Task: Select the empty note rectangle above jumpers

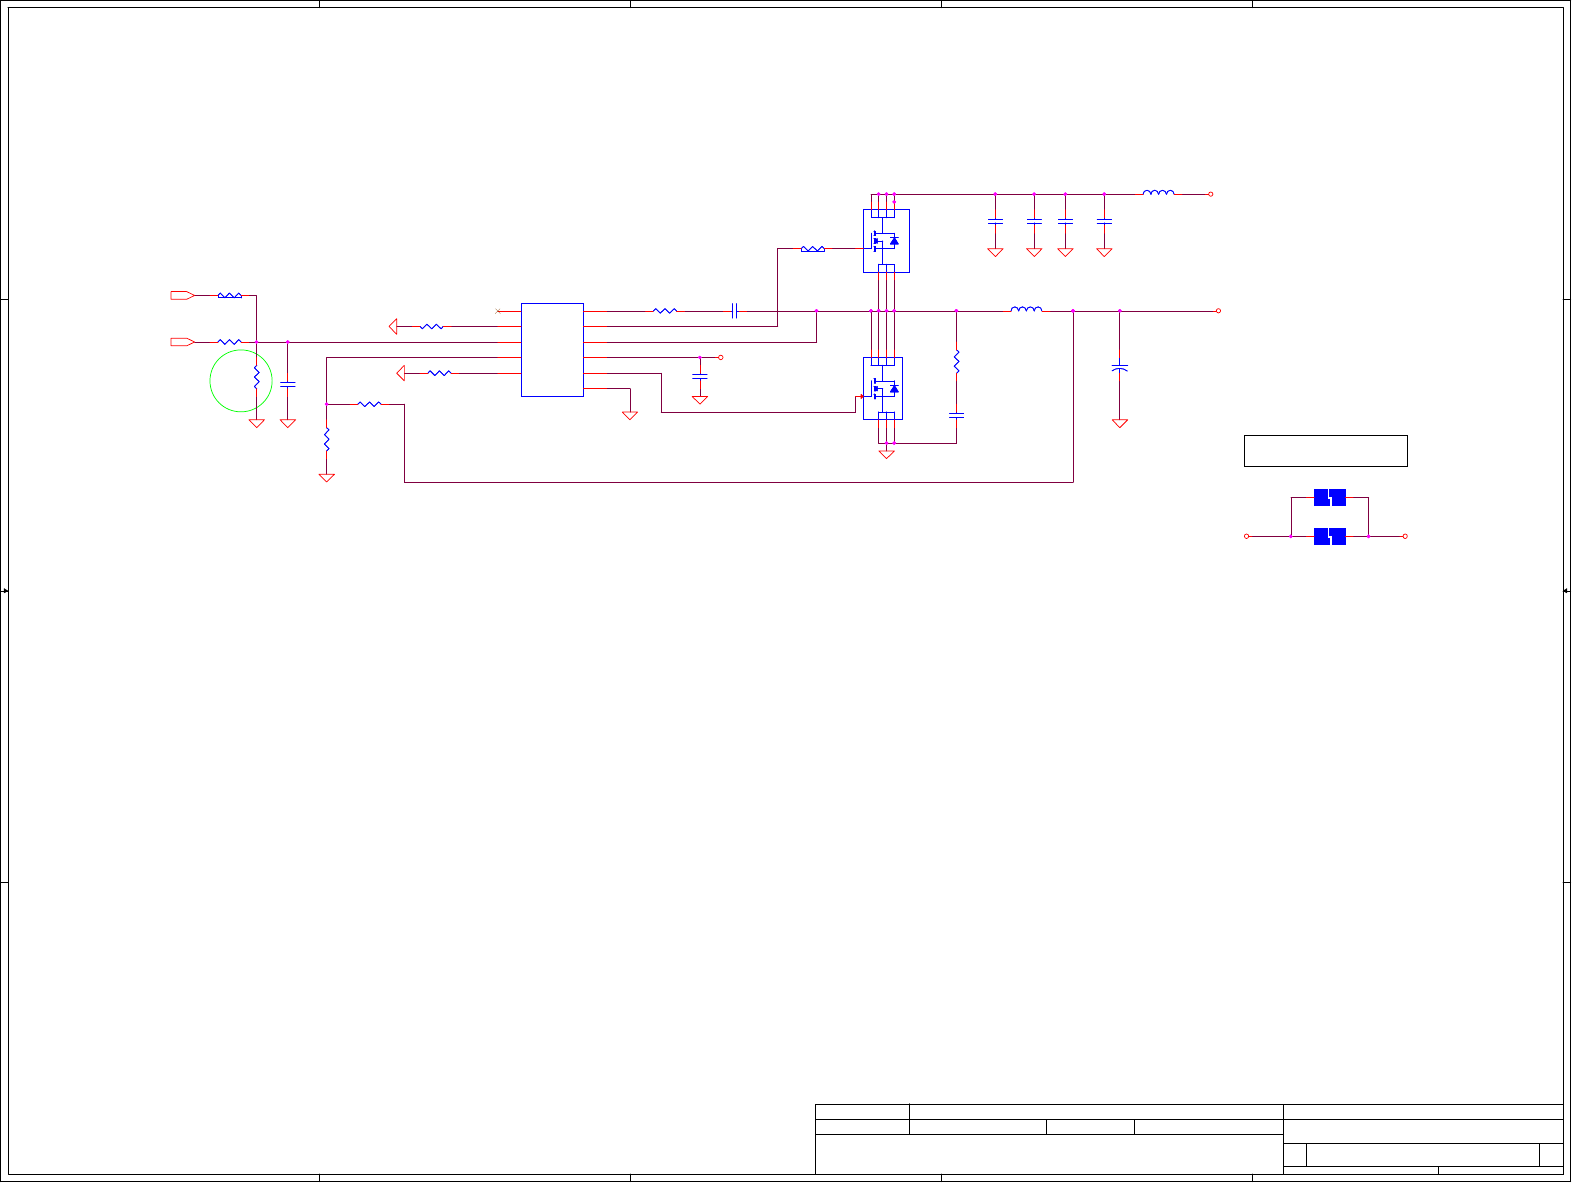Action: point(1326,451)
